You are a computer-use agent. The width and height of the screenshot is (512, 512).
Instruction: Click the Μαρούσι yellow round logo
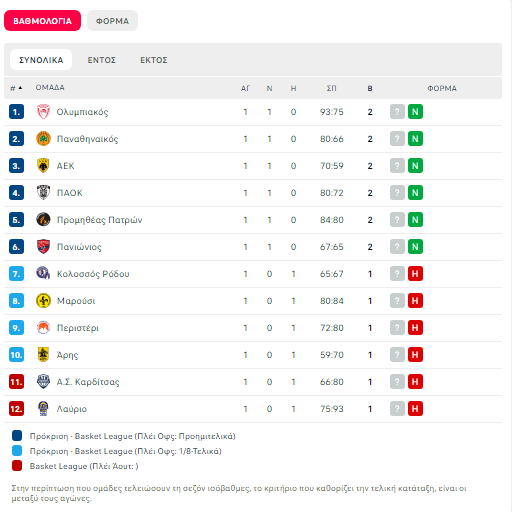tap(43, 301)
